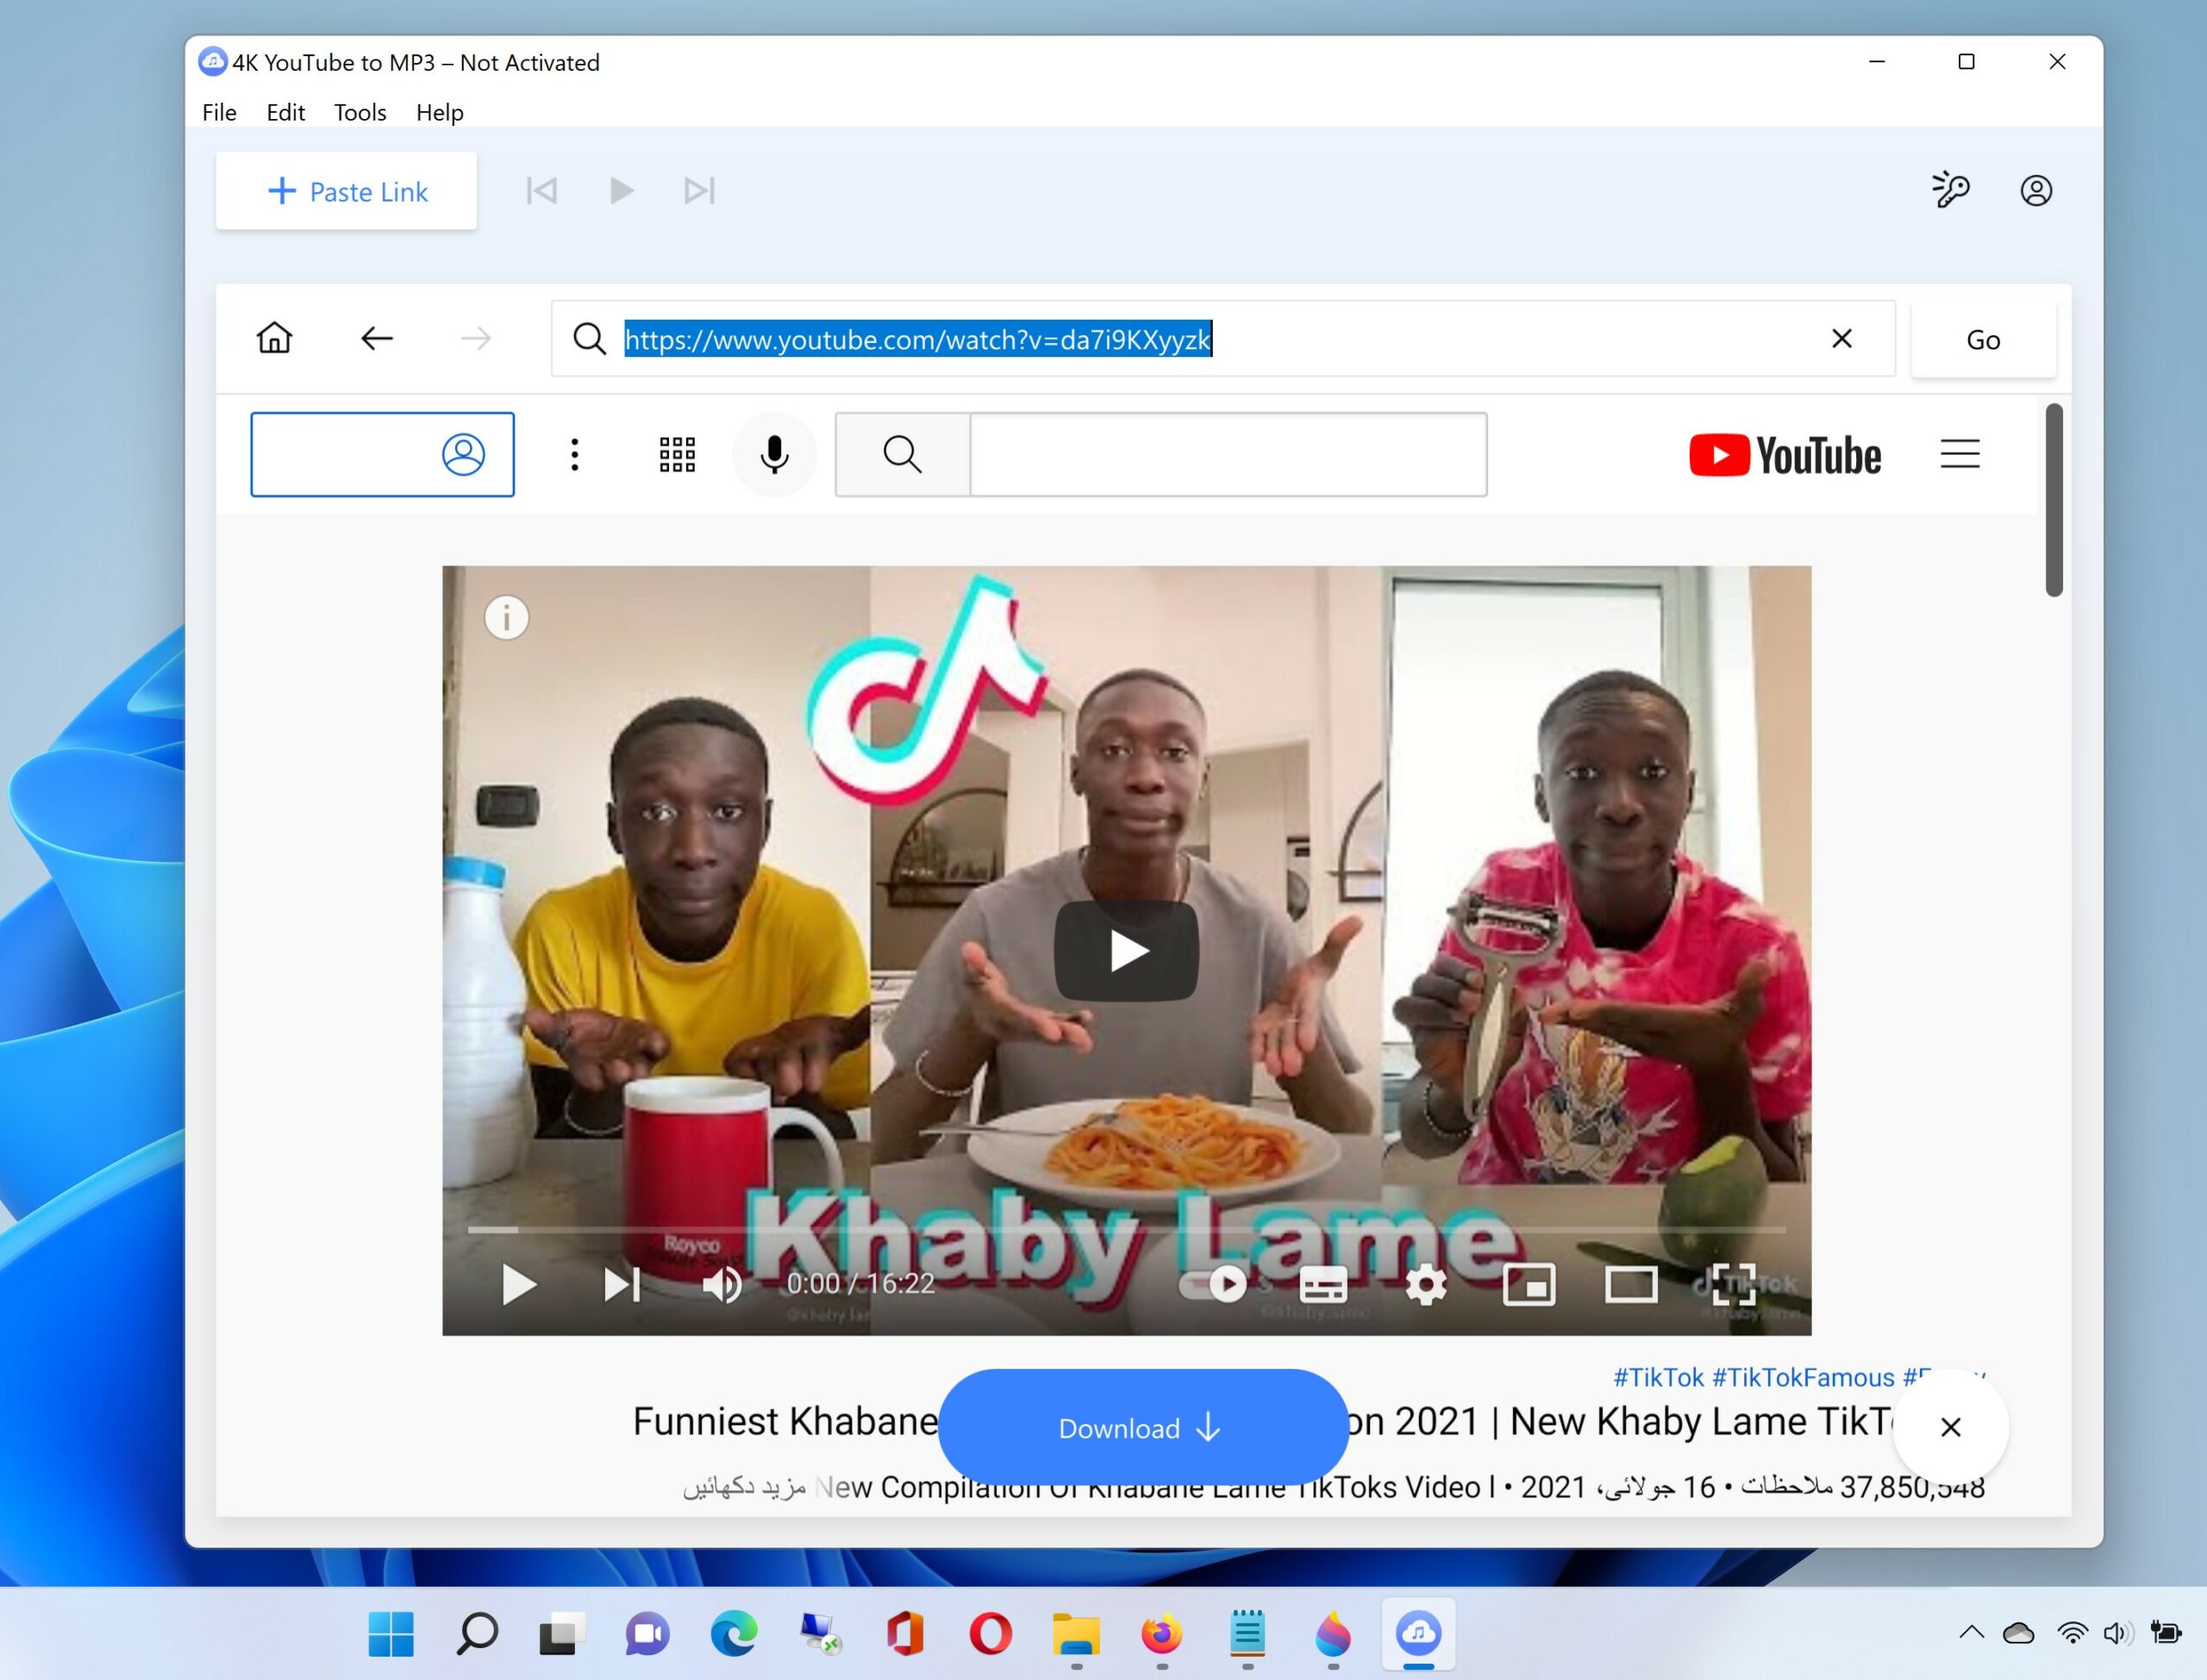Switch to Firefox in the taskbar
This screenshot has height=1680, width=2207.
[1161, 1634]
